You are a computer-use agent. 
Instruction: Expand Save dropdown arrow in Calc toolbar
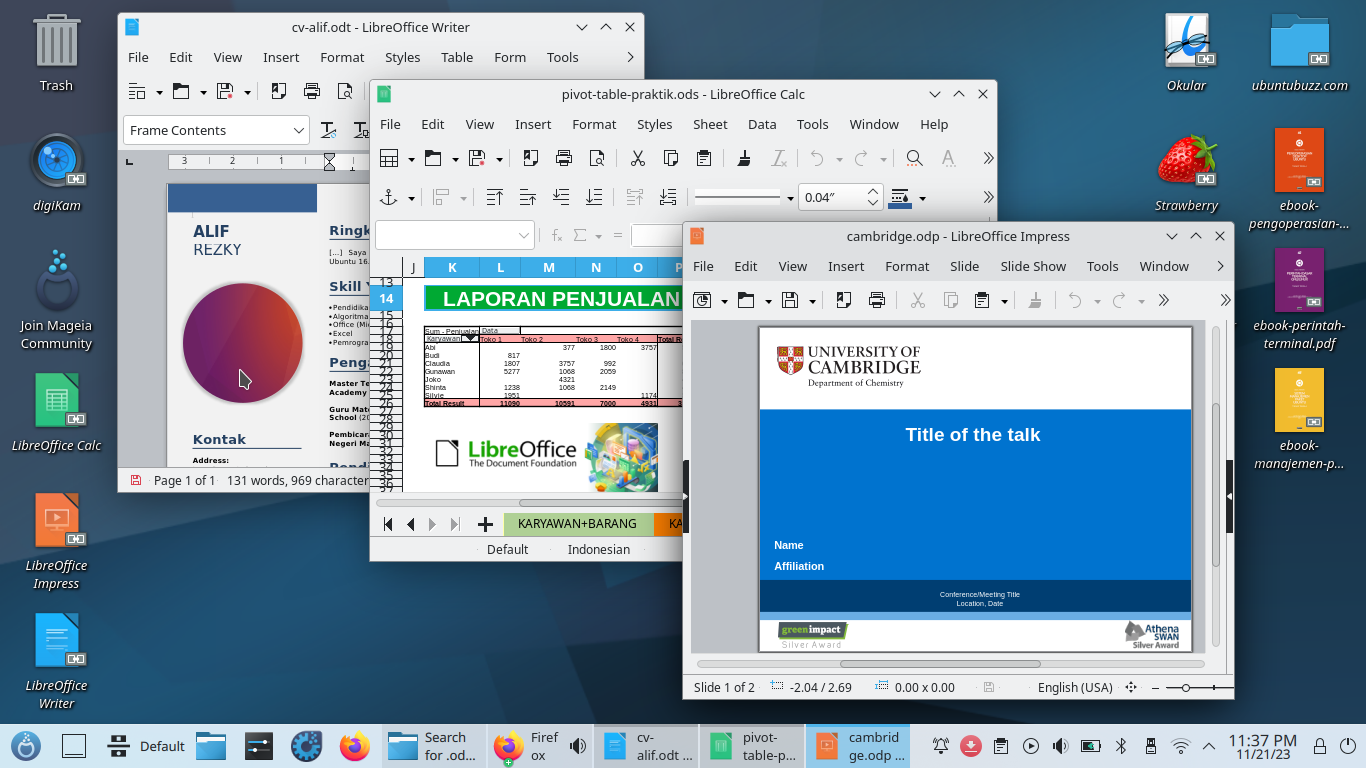pyautogui.click(x=499, y=158)
